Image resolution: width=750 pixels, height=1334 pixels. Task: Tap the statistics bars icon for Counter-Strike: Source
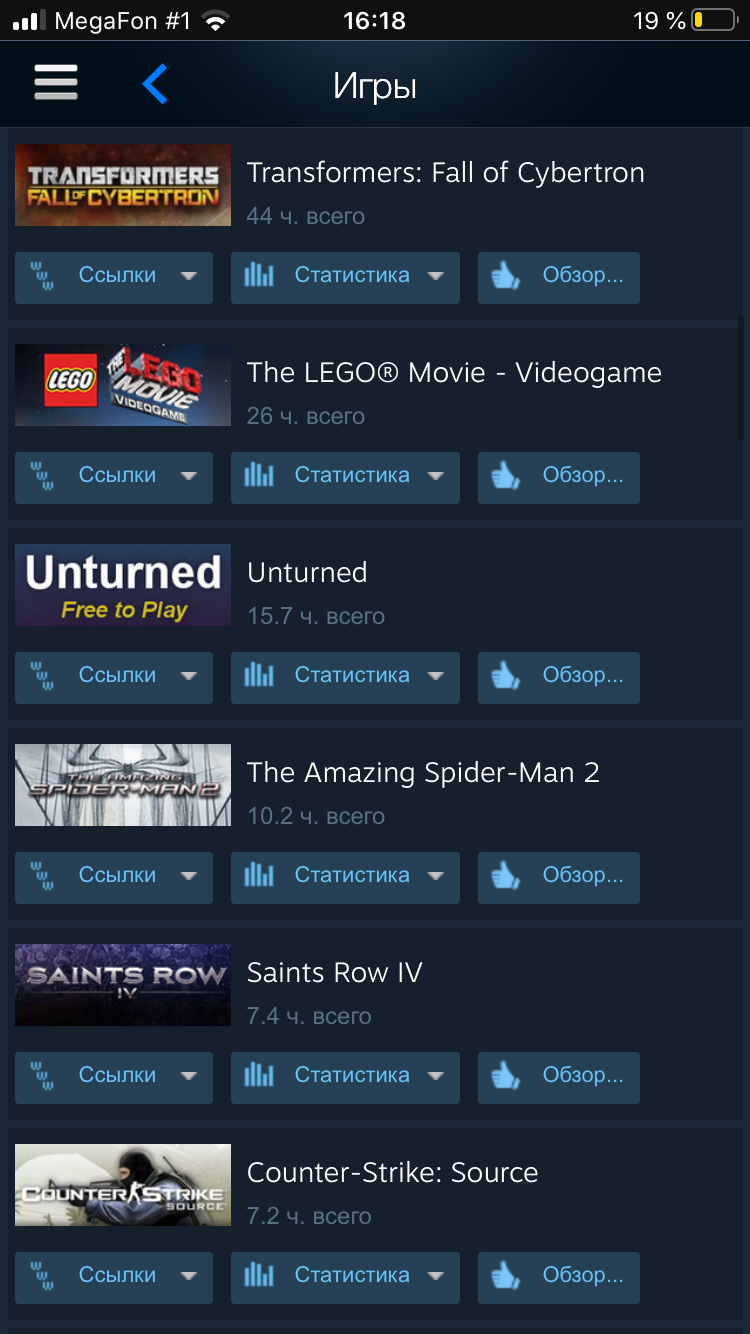259,1276
